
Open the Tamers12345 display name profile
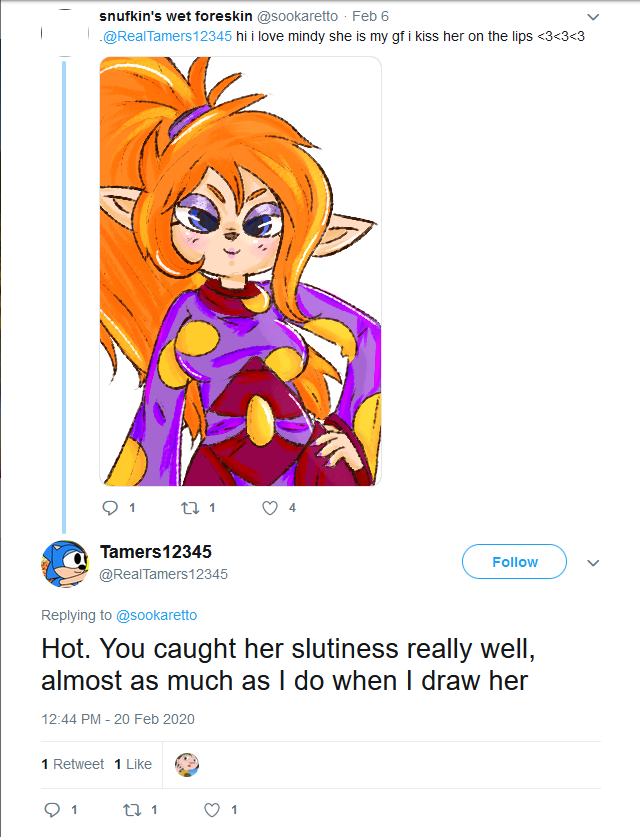(156, 552)
